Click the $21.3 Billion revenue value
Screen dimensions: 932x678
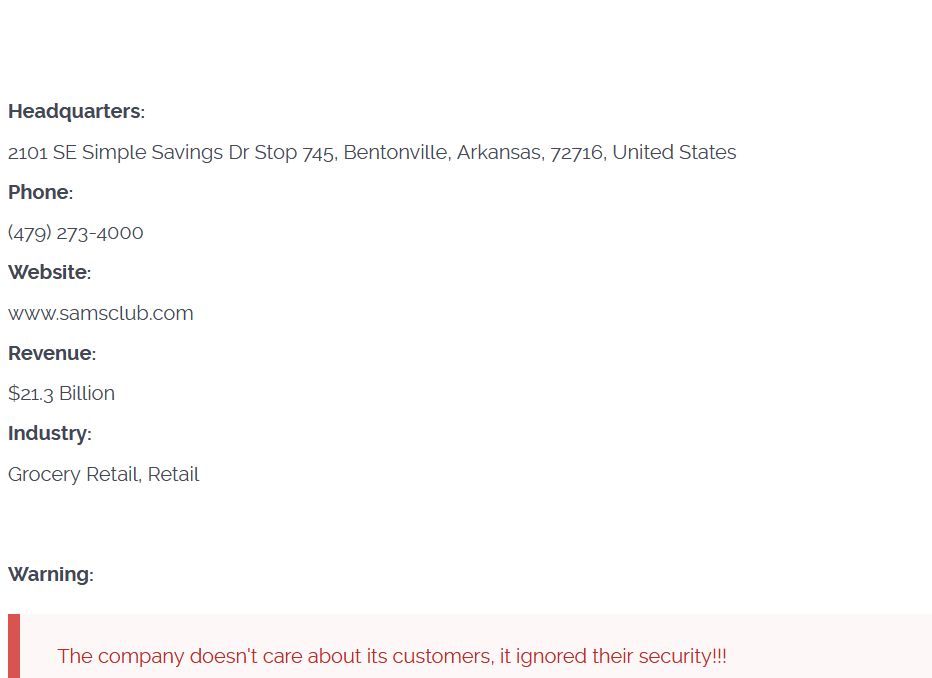(61, 393)
